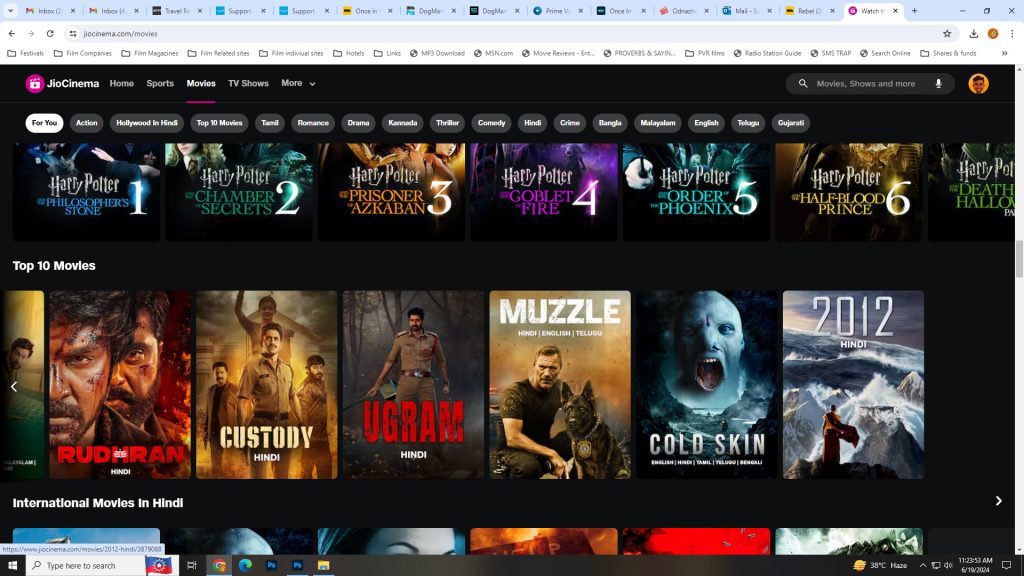Select the For You filter
This screenshot has height=576, width=1024.
pyautogui.click(x=44, y=123)
